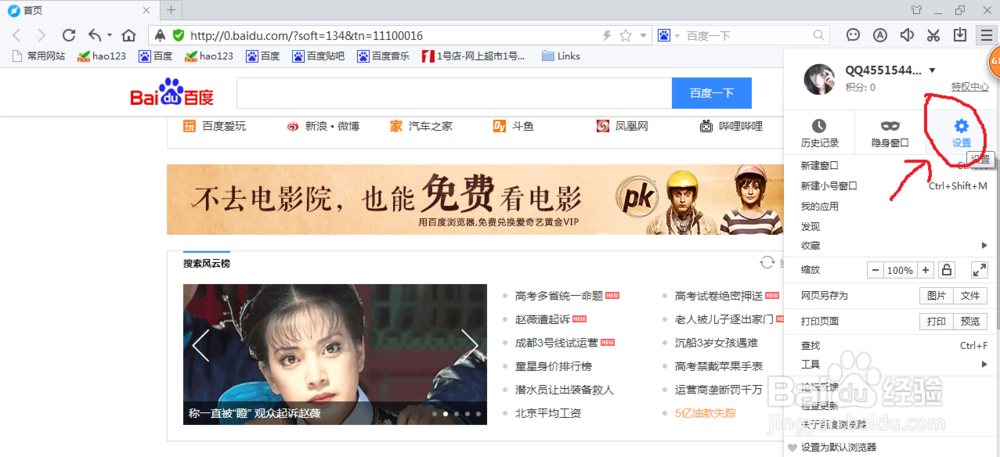Show next slide in the carousel
Image resolution: width=1000 pixels, height=457 pixels.
click(469, 346)
